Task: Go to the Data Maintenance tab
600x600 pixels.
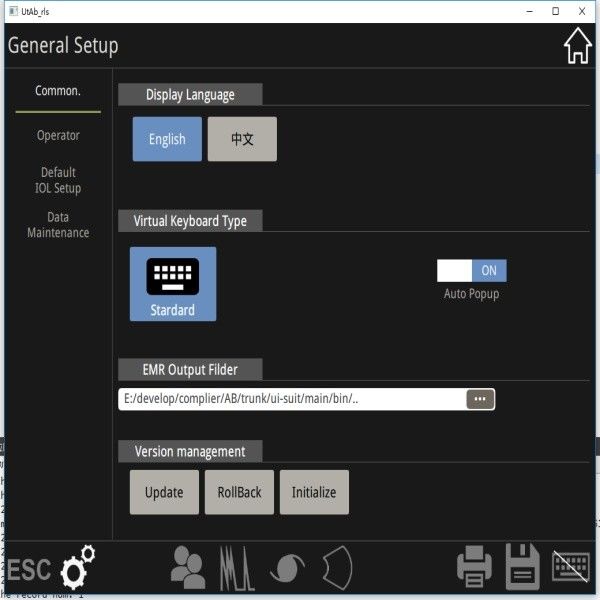Action: tap(58, 225)
